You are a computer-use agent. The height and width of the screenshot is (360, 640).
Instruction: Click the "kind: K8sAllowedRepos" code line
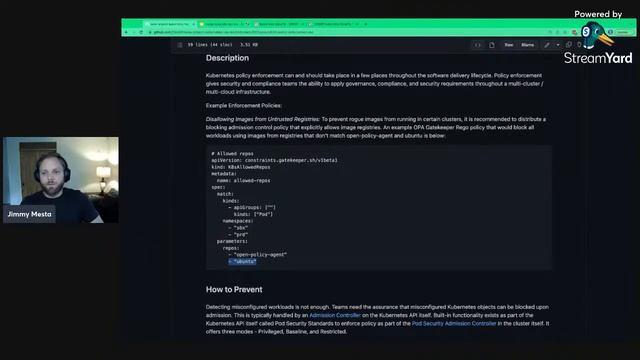(240, 167)
